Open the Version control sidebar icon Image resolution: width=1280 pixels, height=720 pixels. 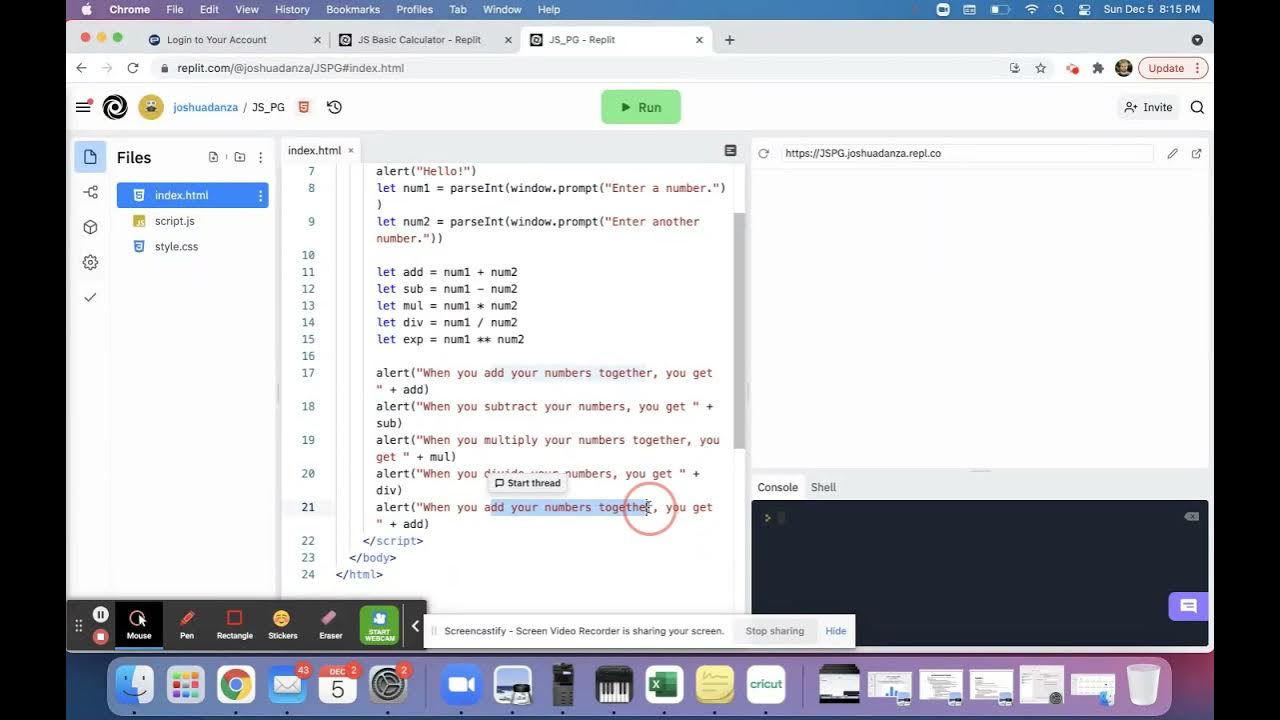(90, 192)
